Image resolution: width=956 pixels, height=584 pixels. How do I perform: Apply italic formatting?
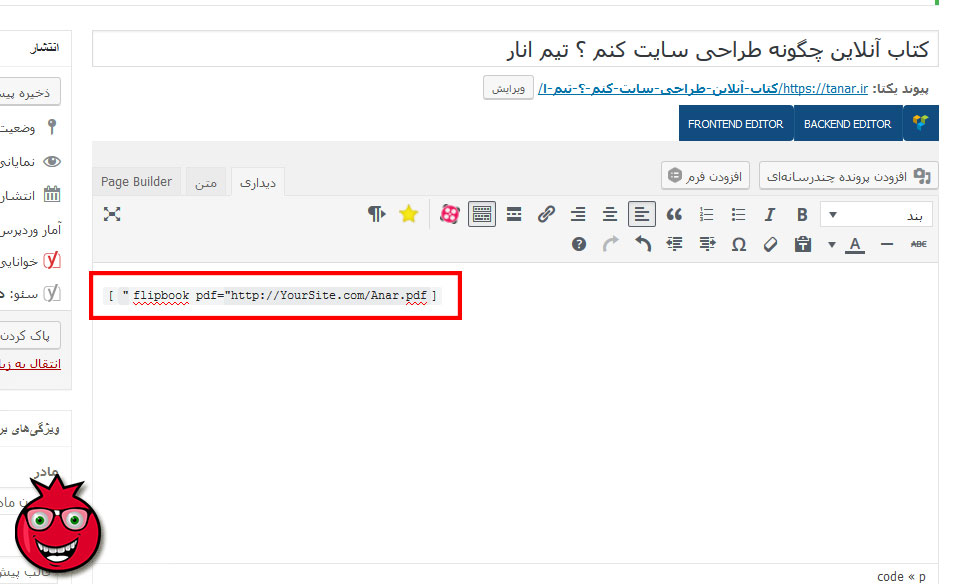pyautogui.click(x=770, y=214)
